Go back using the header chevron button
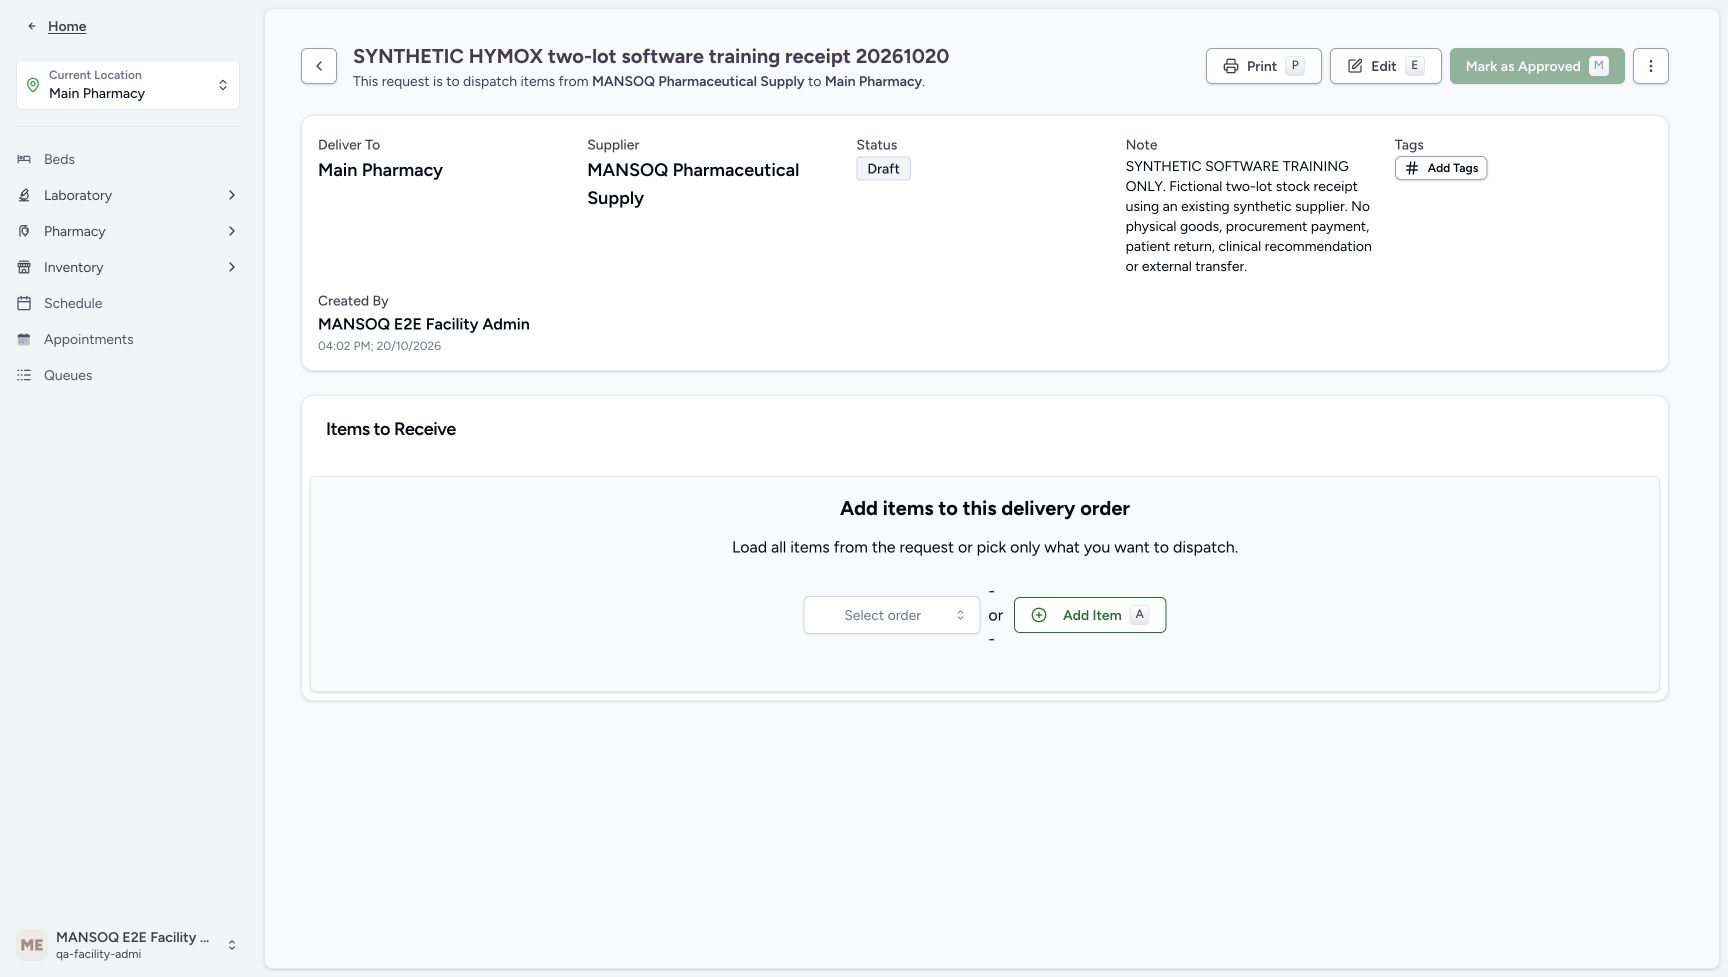This screenshot has height=977, width=1728. click(319, 66)
